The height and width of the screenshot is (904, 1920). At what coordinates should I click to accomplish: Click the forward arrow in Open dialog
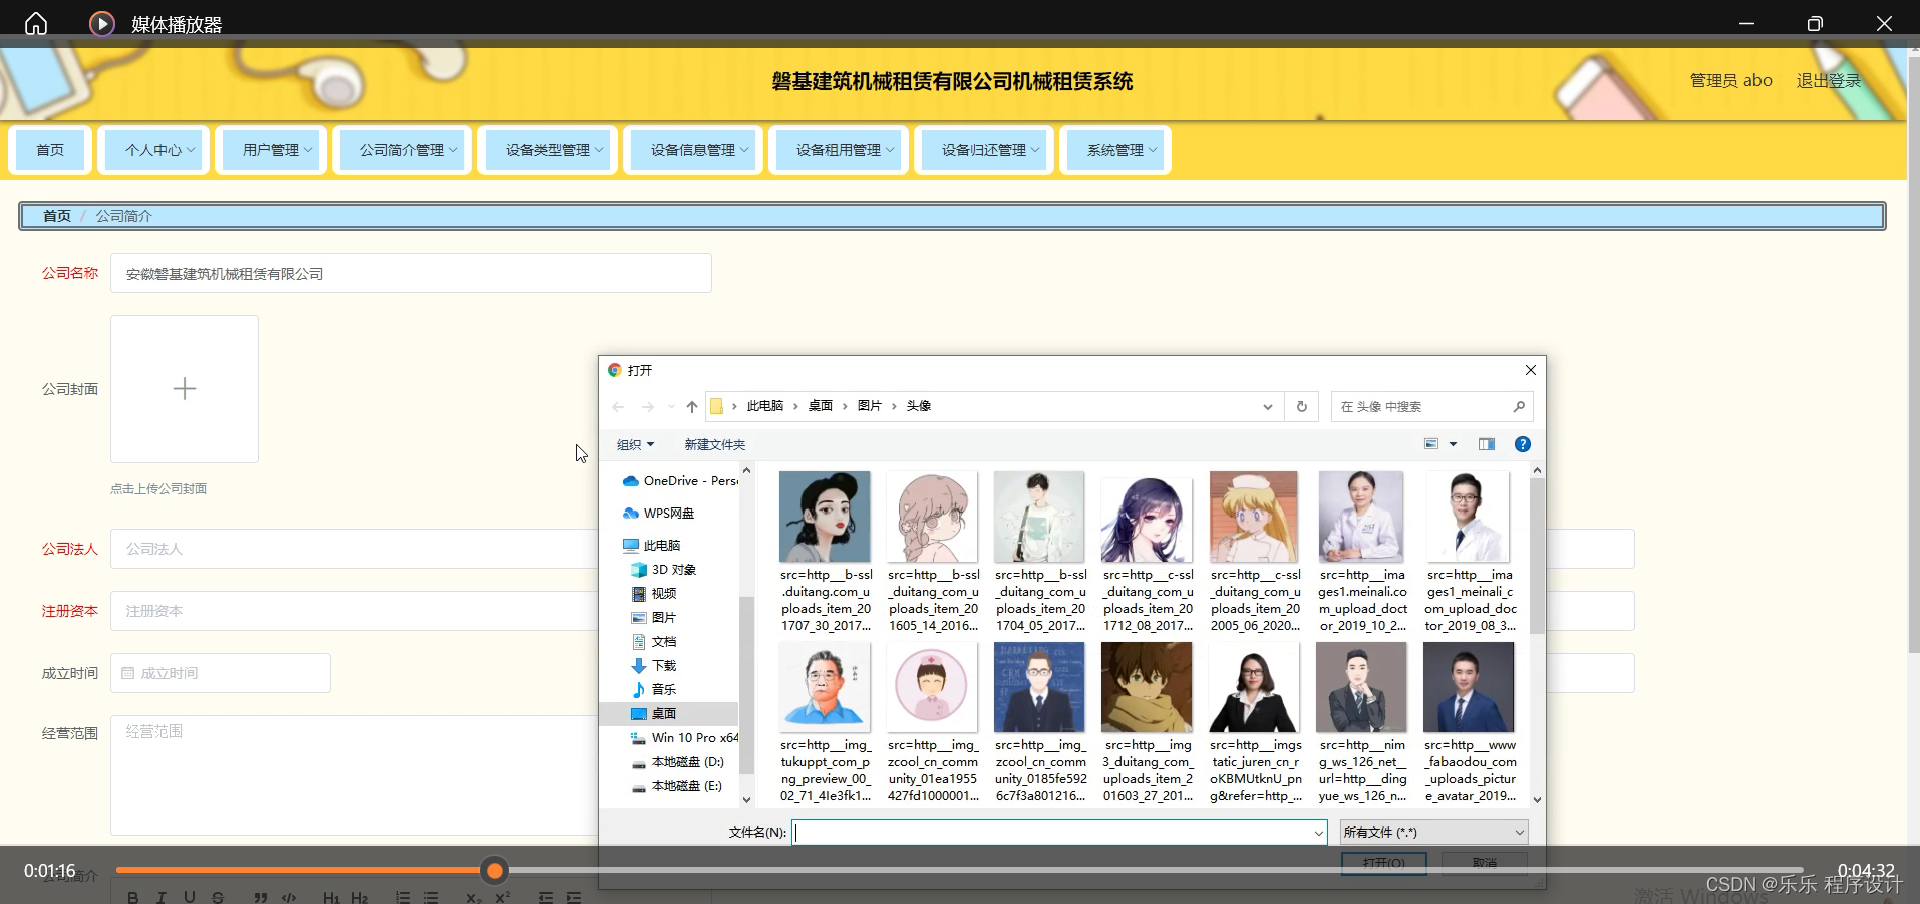(x=647, y=406)
